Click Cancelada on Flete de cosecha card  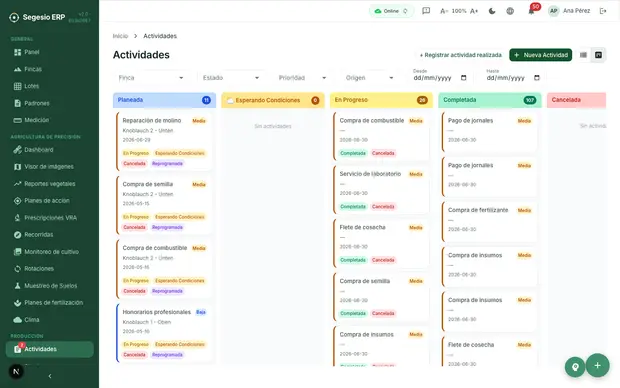(383, 260)
